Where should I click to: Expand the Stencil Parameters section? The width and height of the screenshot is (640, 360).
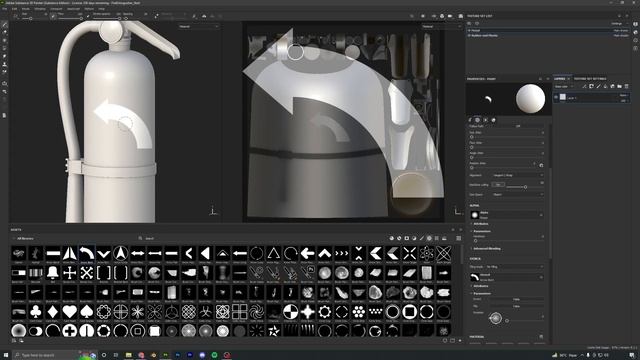point(481,293)
